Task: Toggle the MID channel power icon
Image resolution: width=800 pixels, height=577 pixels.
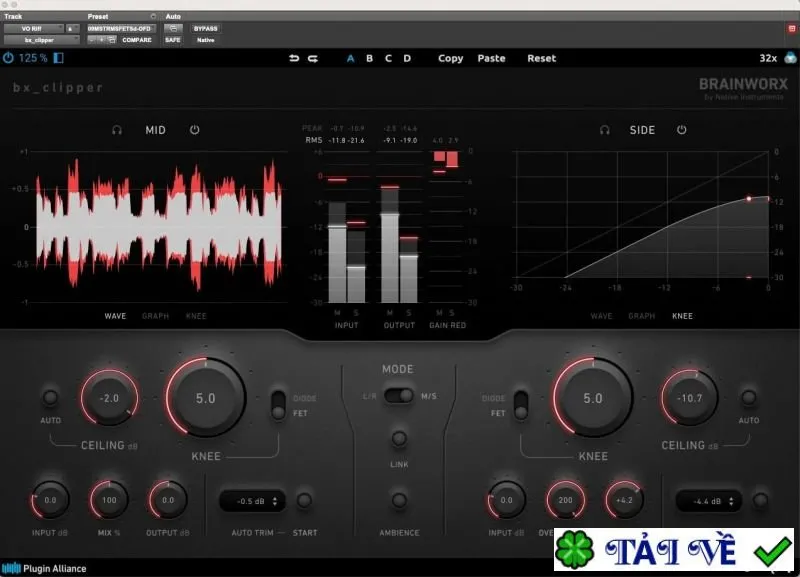Action: (x=194, y=130)
